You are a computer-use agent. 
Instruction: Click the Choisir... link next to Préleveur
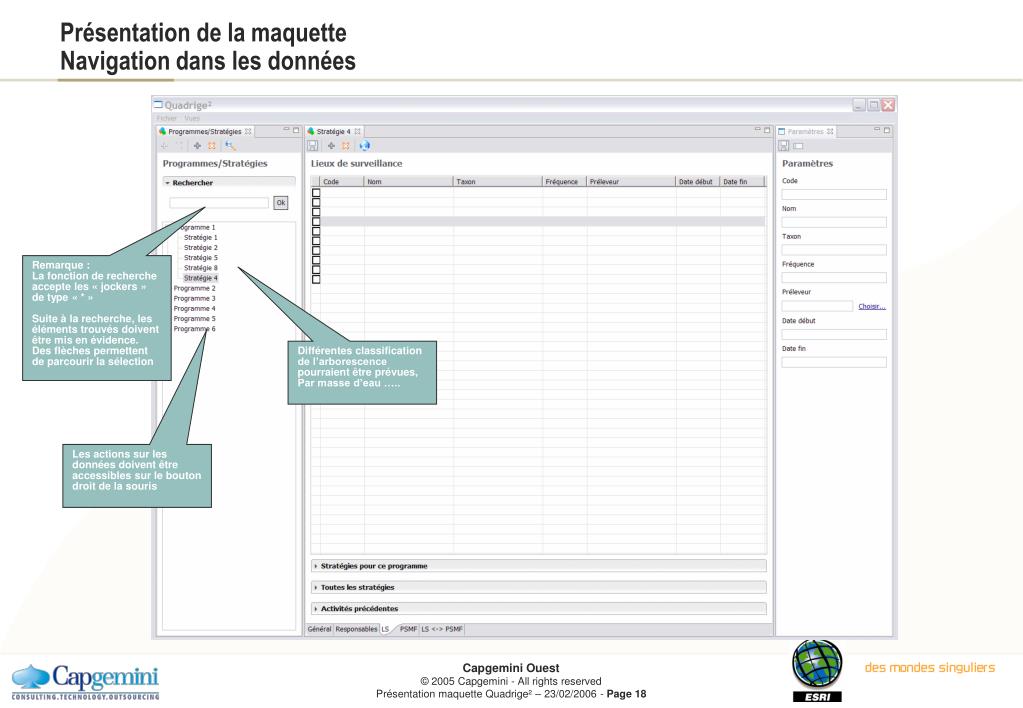click(x=872, y=306)
